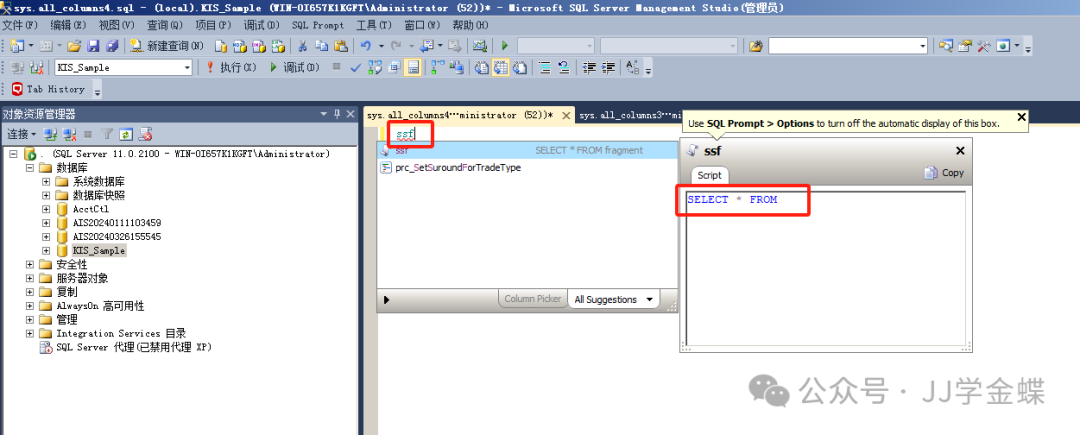Expand the 安全性 folder
Viewport: 1080px width, 435px height.
click(30, 264)
